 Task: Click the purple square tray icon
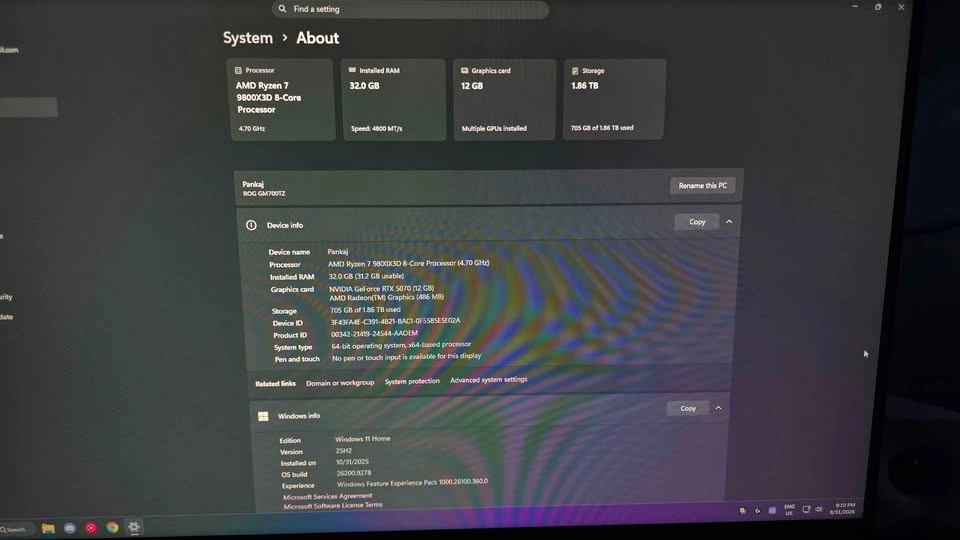pos(772,510)
